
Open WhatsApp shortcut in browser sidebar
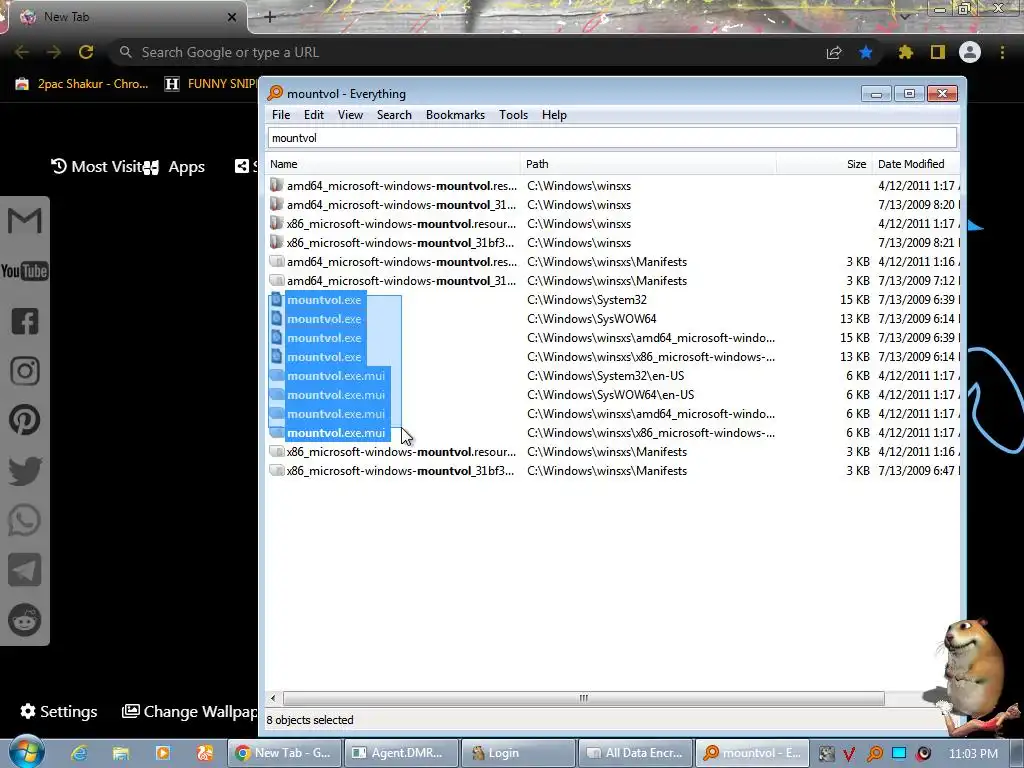pos(25,520)
